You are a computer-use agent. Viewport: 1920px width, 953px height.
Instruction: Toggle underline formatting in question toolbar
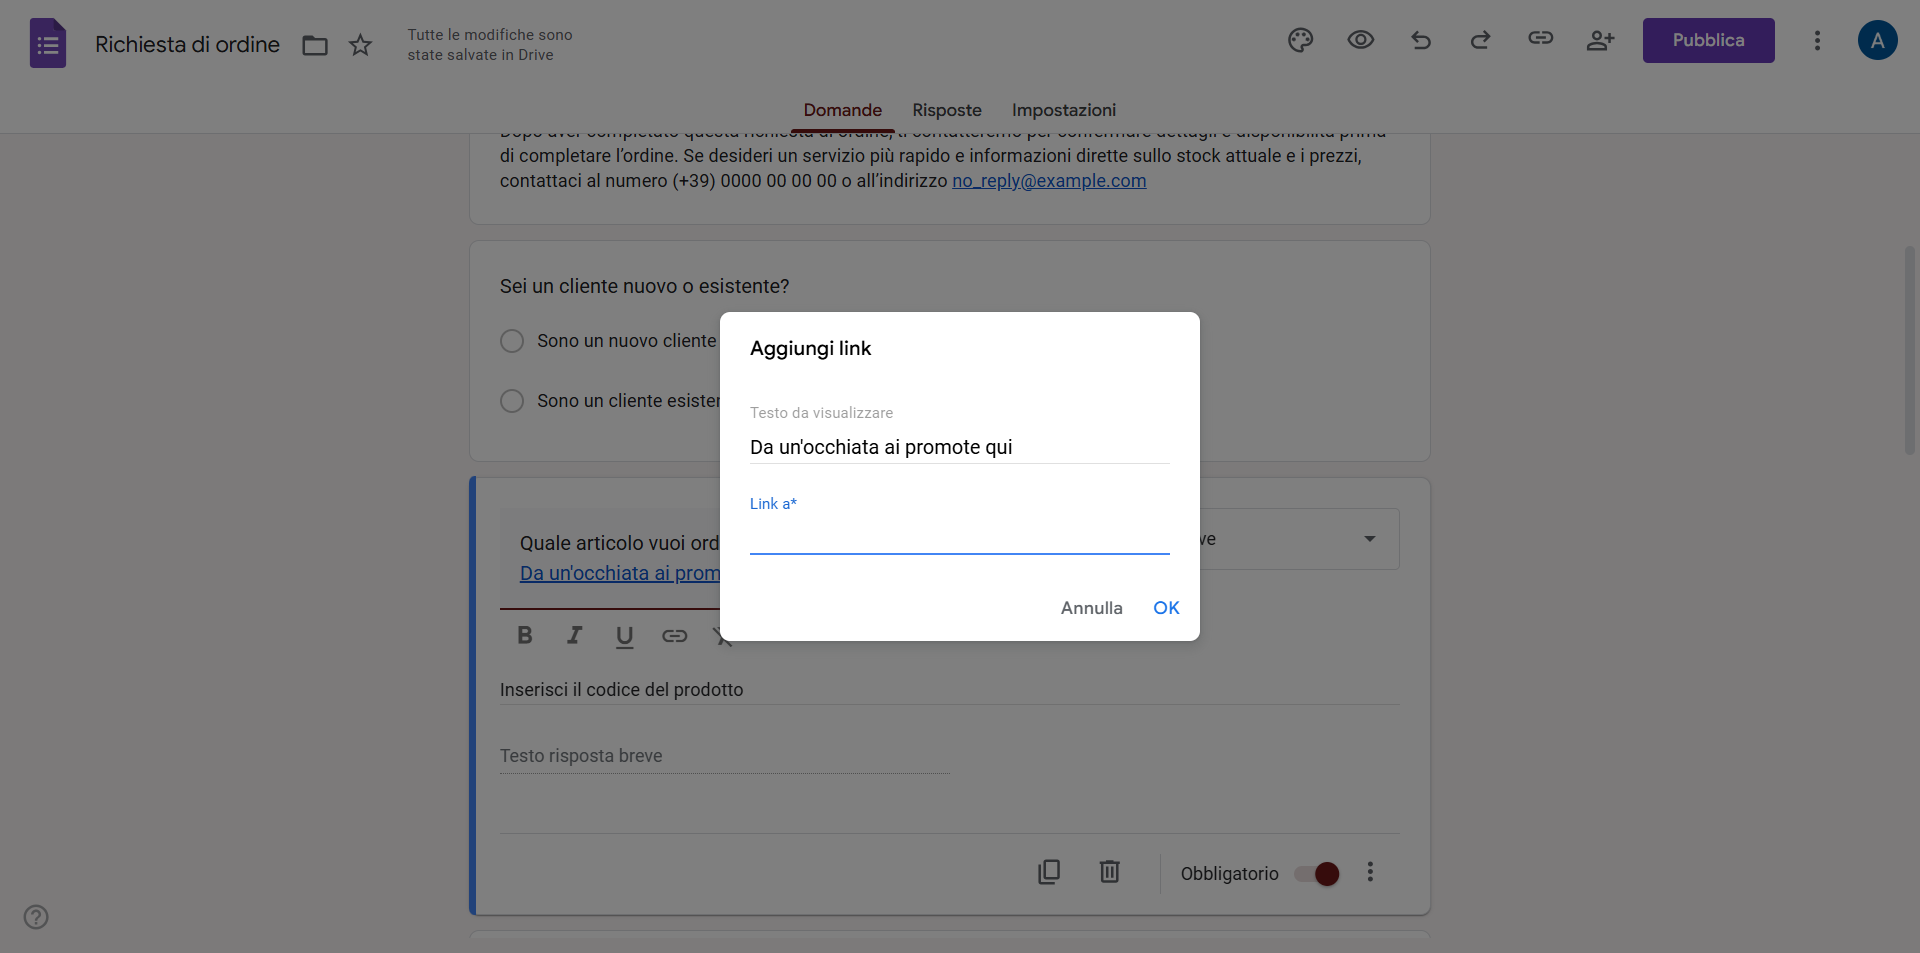pyautogui.click(x=624, y=637)
